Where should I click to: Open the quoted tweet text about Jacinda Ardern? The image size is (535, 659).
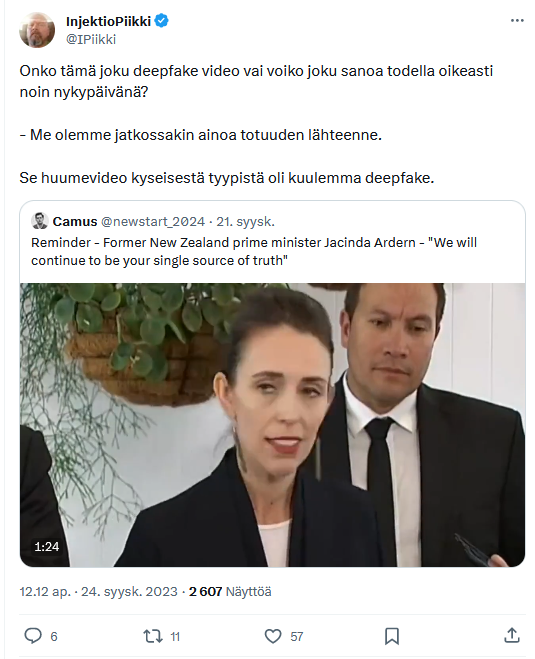click(x=254, y=251)
